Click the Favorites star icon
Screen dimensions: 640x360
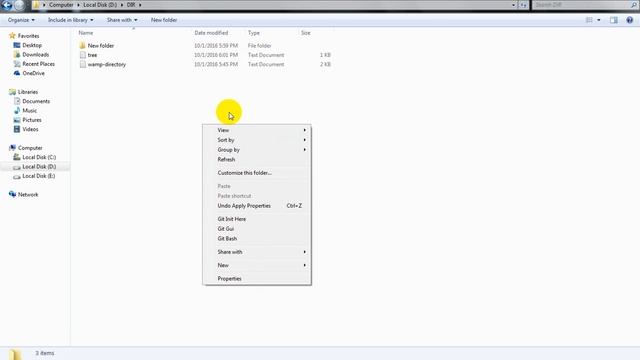(12, 36)
